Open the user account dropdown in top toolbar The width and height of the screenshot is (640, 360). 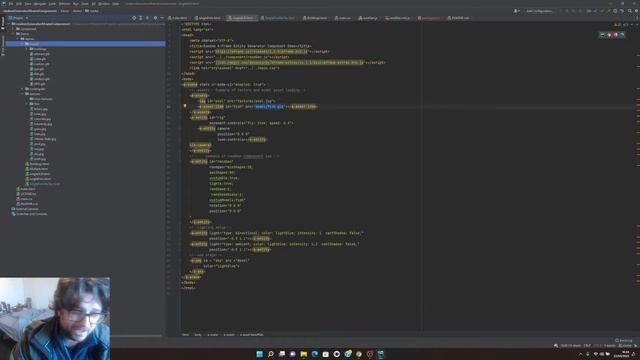[517, 11]
